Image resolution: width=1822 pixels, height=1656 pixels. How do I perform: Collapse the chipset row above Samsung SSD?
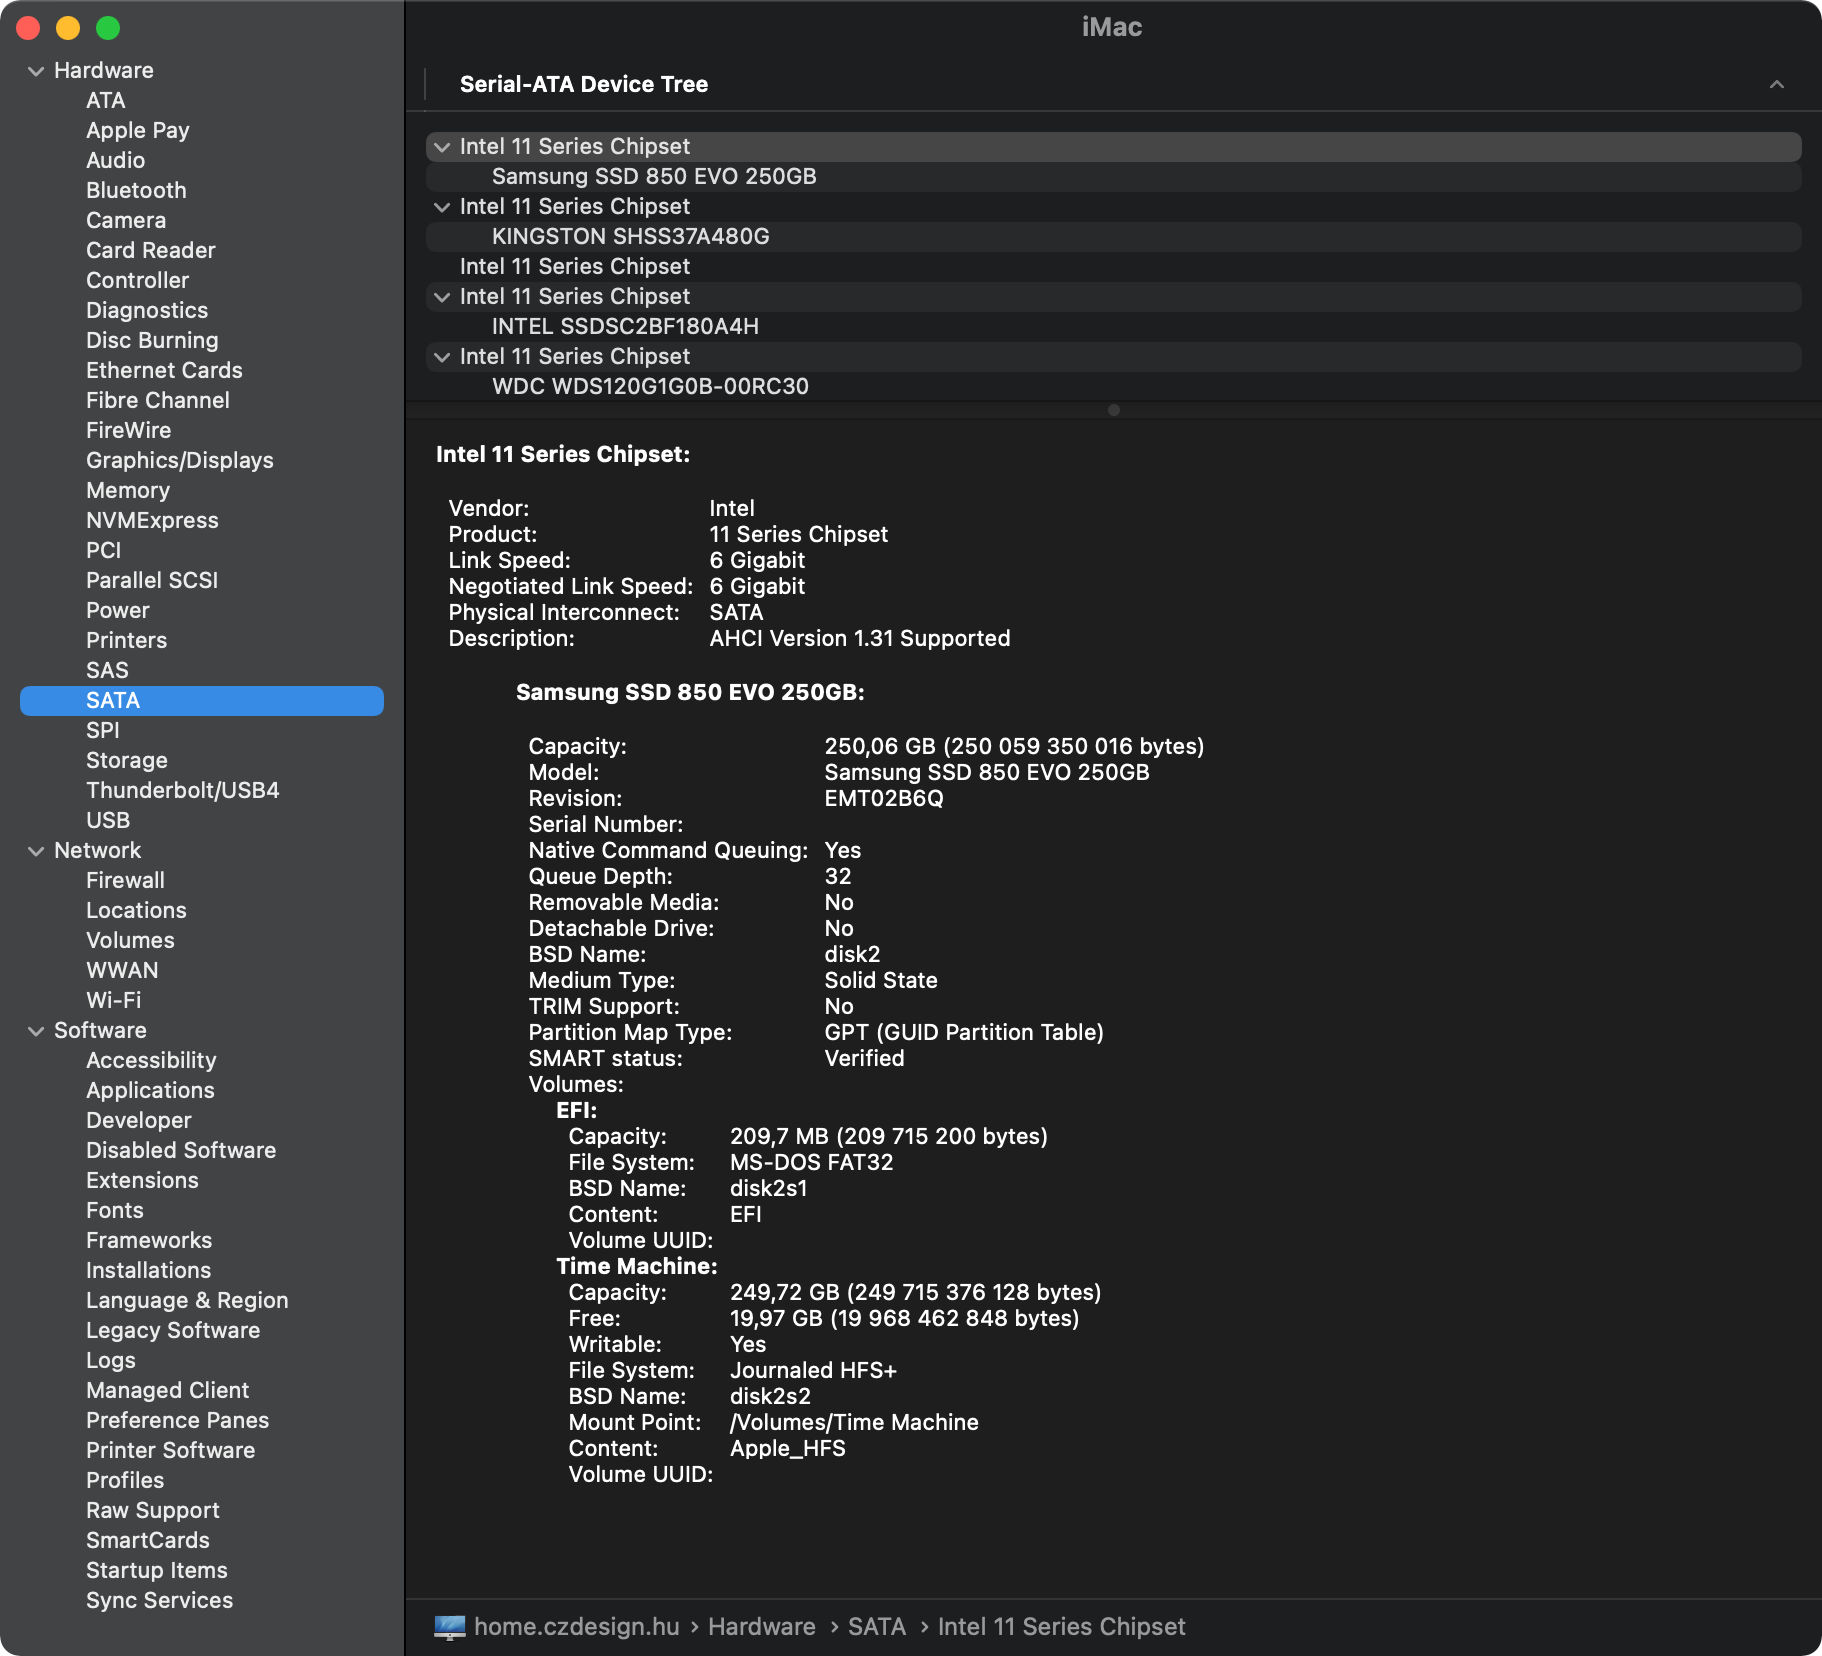tap(442, 147)
